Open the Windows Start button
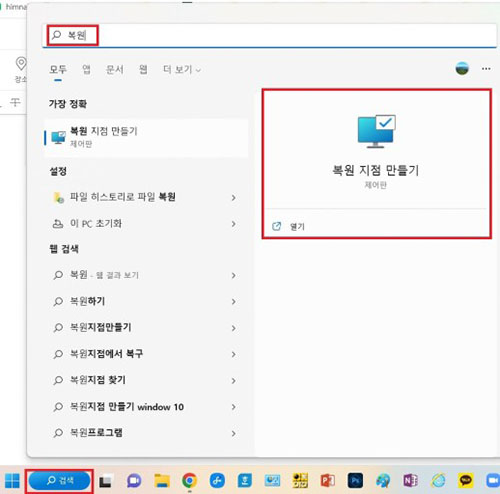The width and height of the screenshot is (500, 494). (12, 481)
